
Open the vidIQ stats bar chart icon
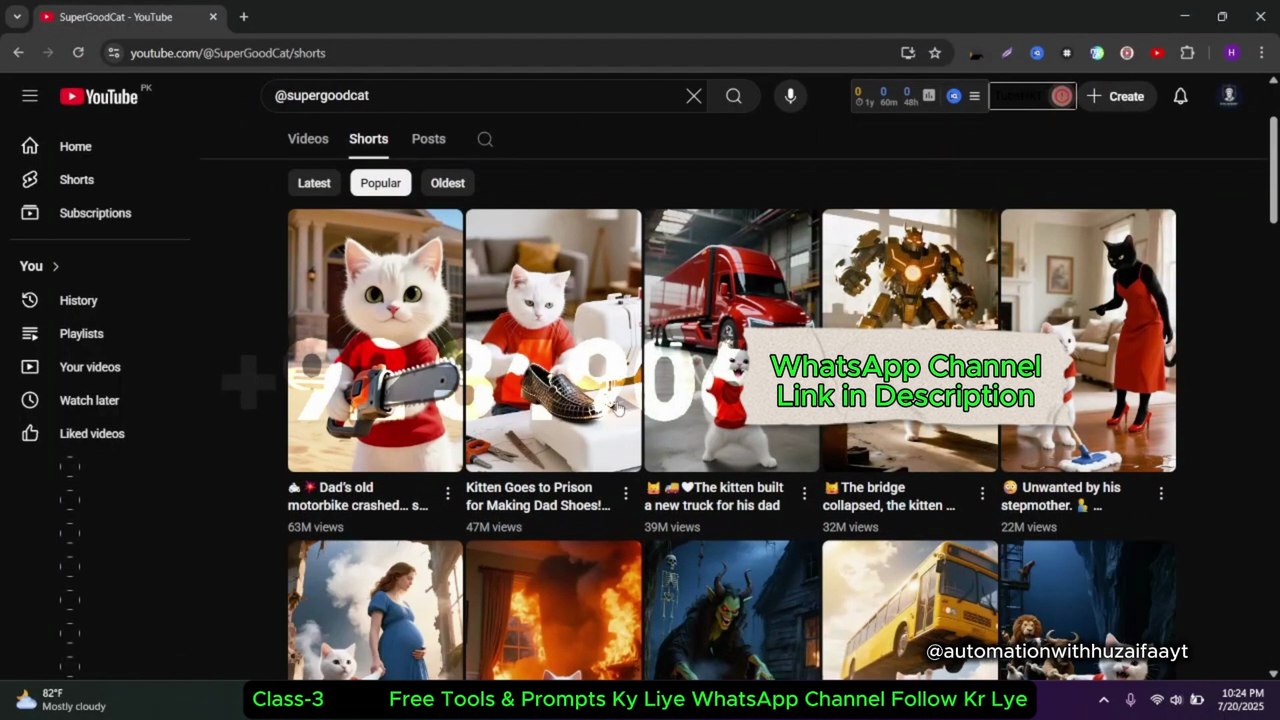pyautogui.click(x=929, y=96)
